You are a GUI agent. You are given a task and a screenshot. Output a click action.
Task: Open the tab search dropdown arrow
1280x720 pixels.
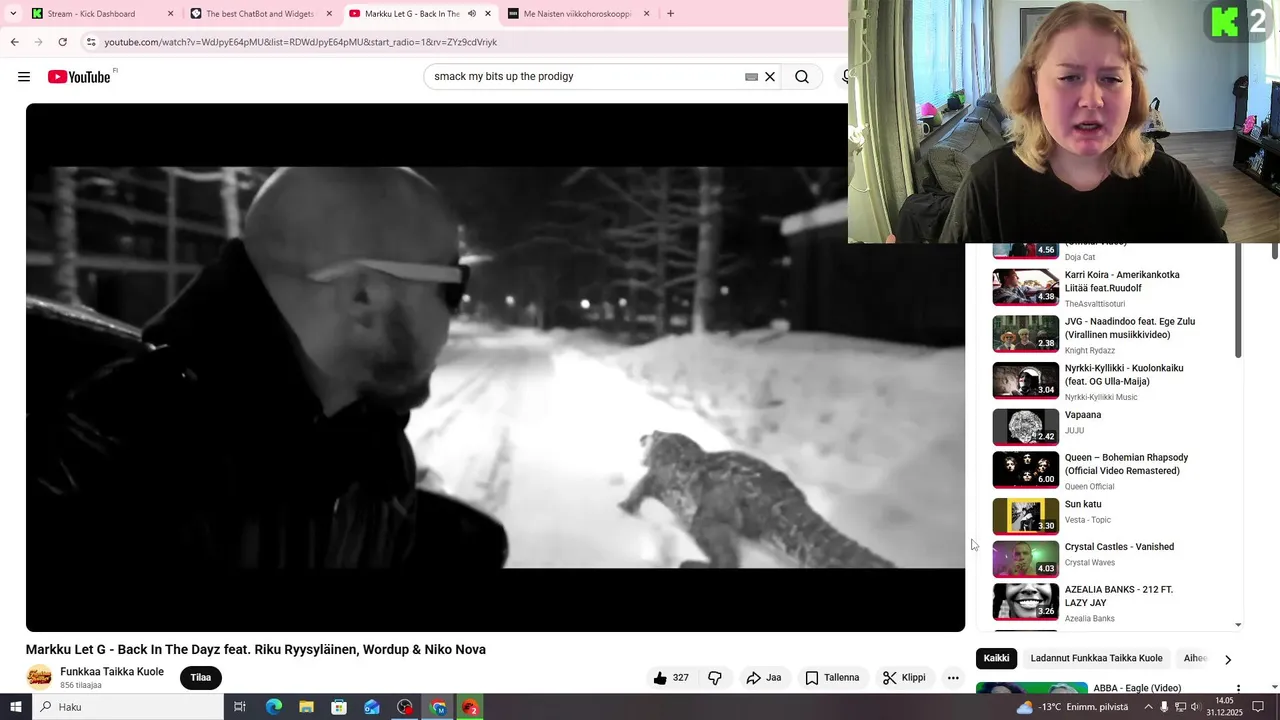point(13,14)
